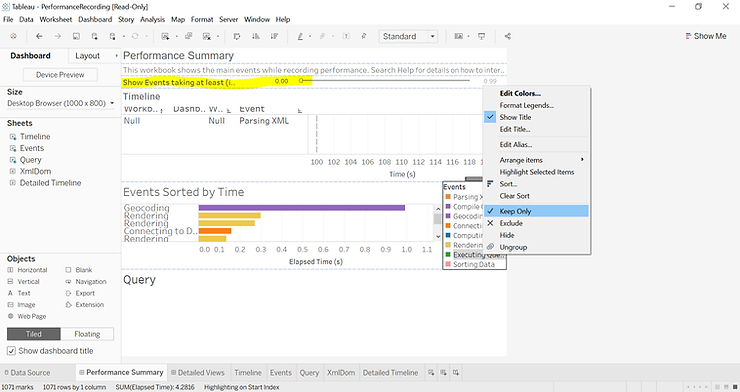Click the event duration slider handle
This screenshot has height=392, width=740.
tap(301, 81)
